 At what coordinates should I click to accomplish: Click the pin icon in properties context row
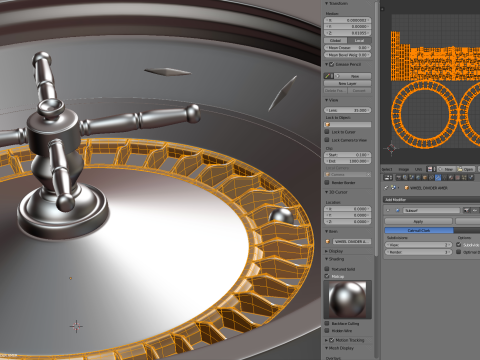[x=386, y=188]
